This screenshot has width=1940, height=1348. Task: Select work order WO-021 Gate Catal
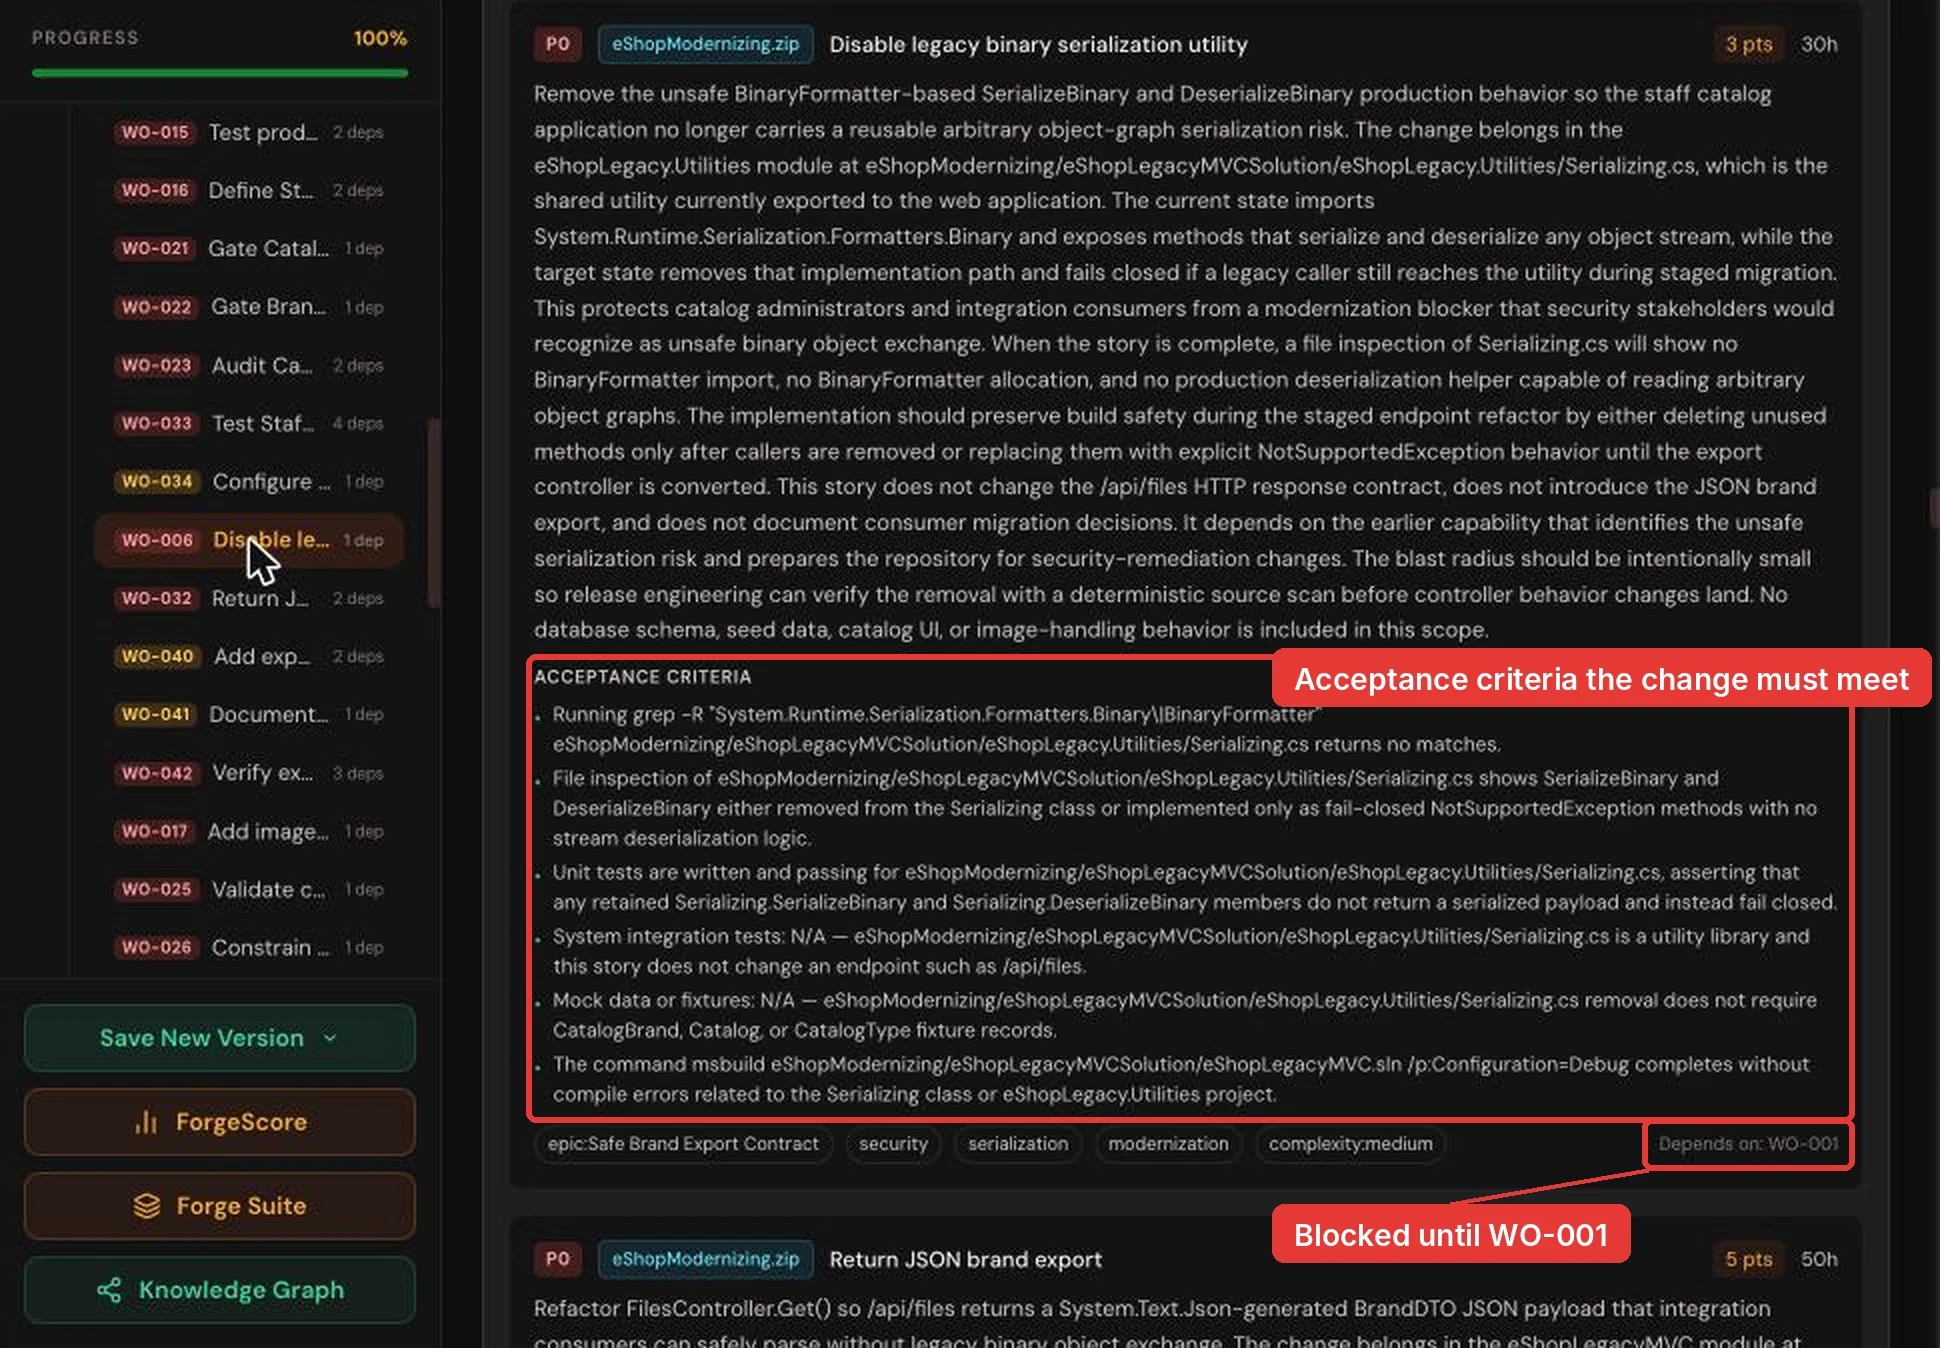(249, 248)
